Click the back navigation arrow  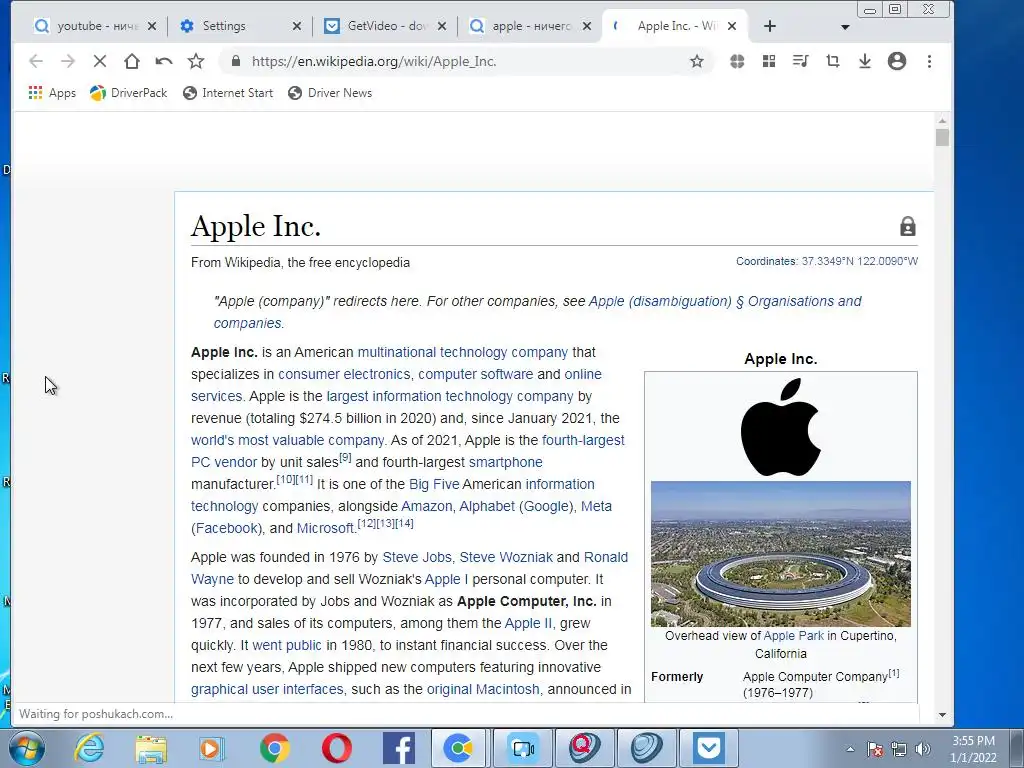(36, 61)
